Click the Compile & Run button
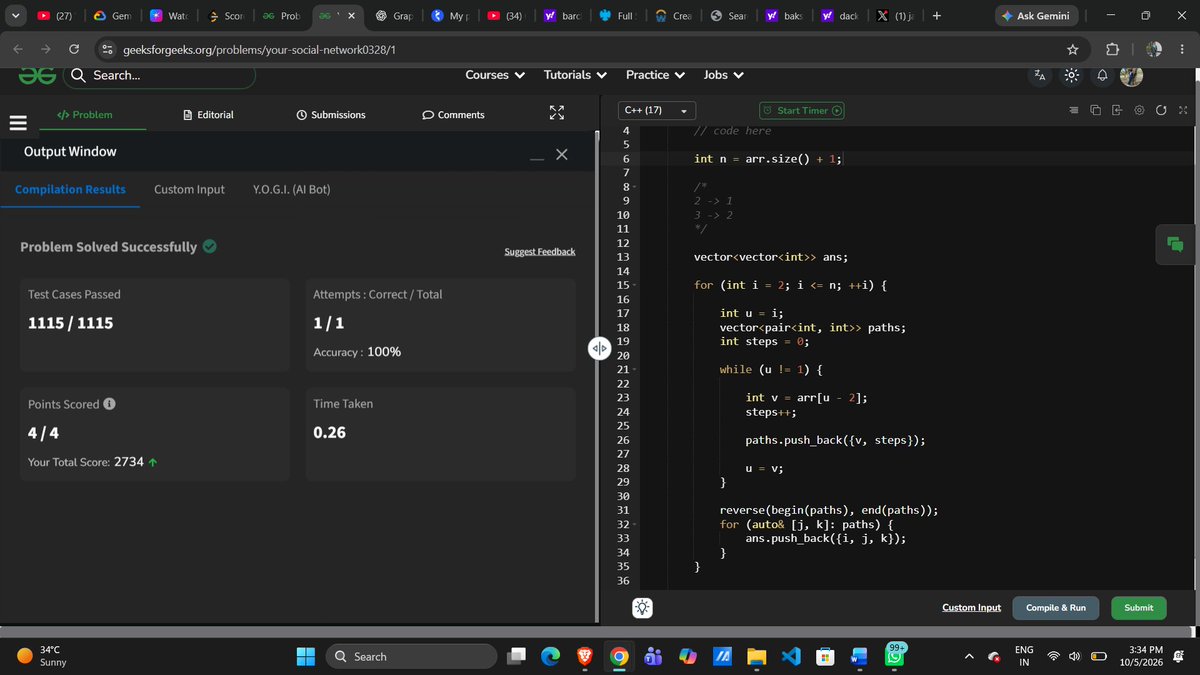 pyautogui.click(x=1055, y=607)
